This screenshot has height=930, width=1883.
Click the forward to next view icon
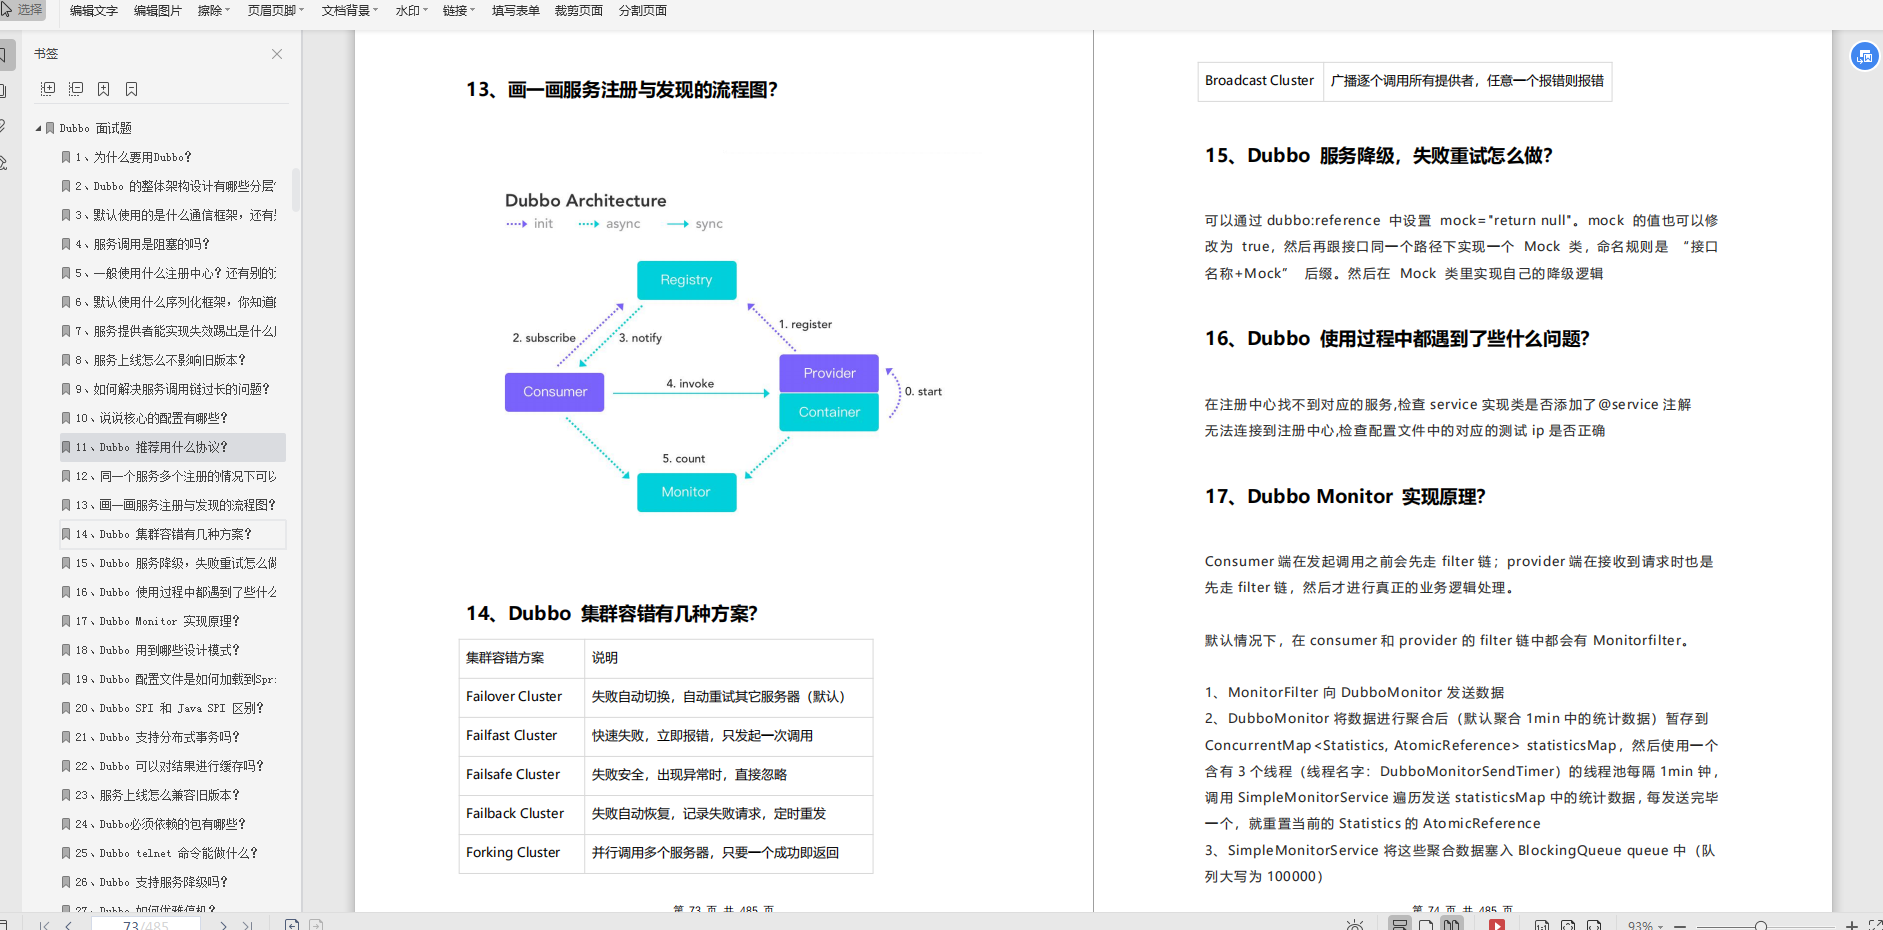click(x=316, y=925)
